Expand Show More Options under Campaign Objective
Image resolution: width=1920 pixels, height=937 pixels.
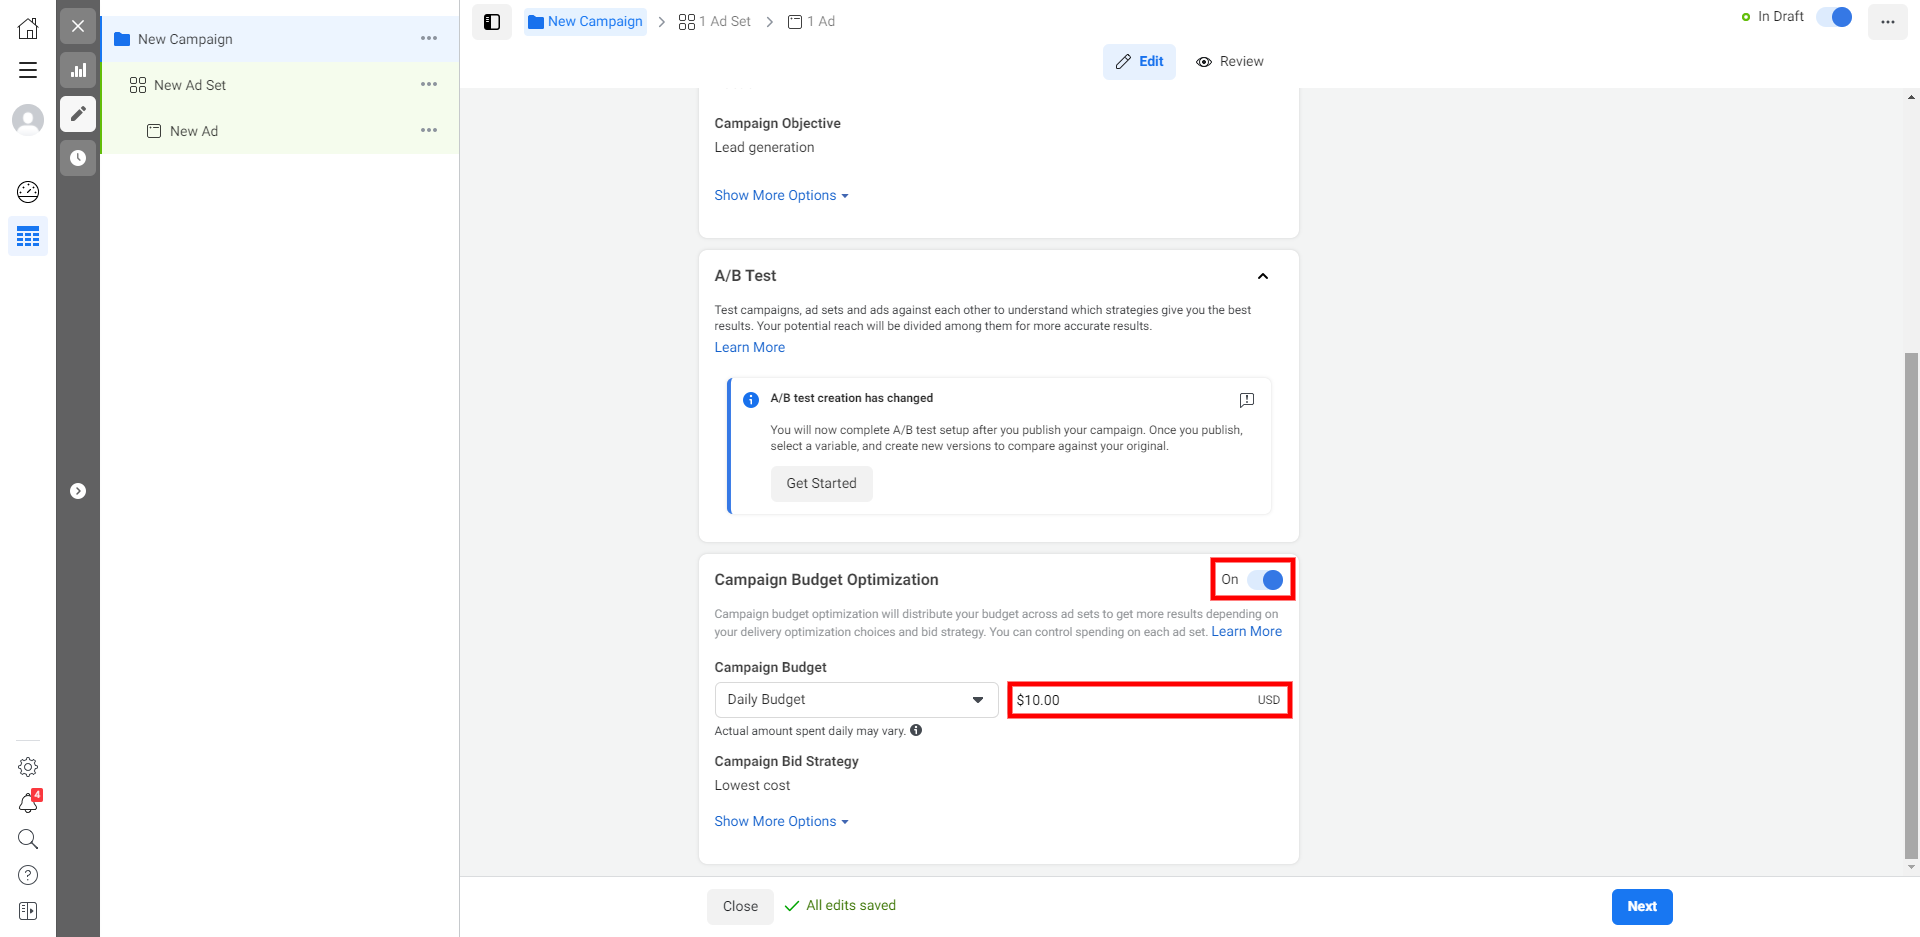[x=781, y=195]
